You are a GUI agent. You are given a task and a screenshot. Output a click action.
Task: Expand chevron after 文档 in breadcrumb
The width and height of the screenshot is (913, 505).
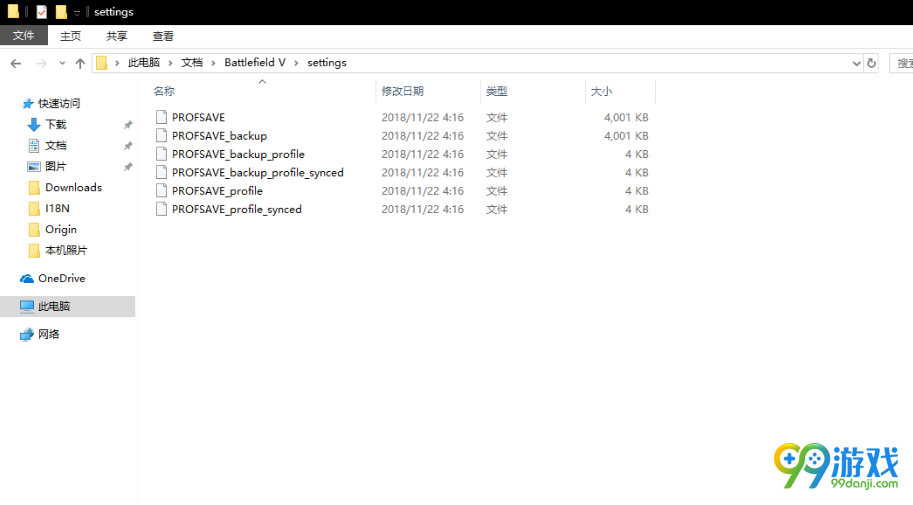pyautogui.click(x=213, y=63)
